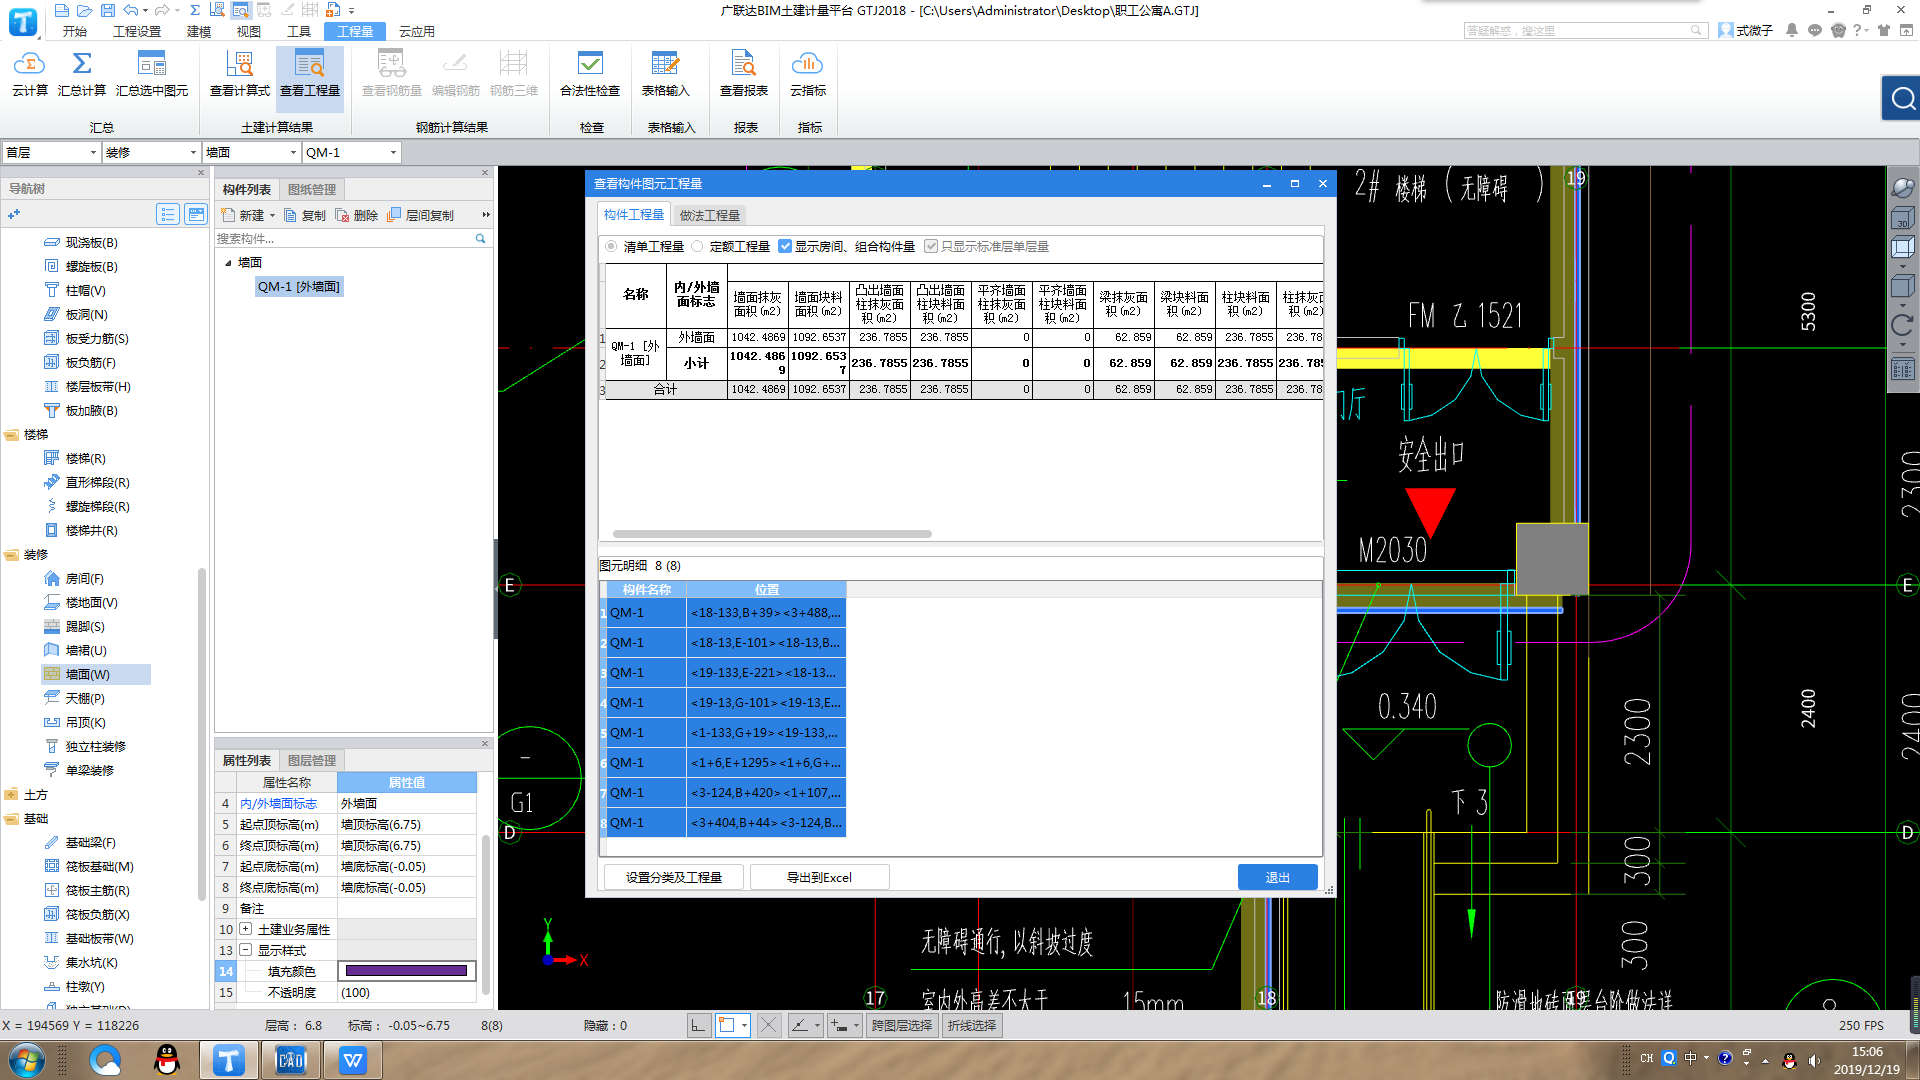Click the blue 退出 button
This screenshot has height=1080, width=1920.
click(x=1278, y=877)
